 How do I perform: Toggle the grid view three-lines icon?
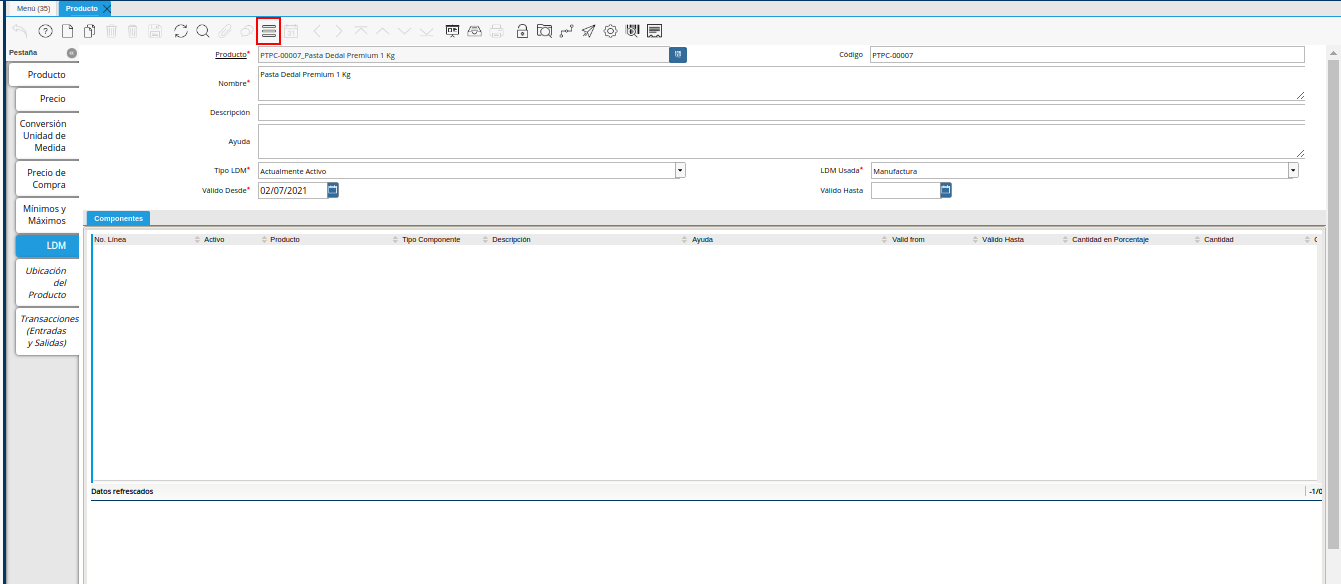[268, 31]
